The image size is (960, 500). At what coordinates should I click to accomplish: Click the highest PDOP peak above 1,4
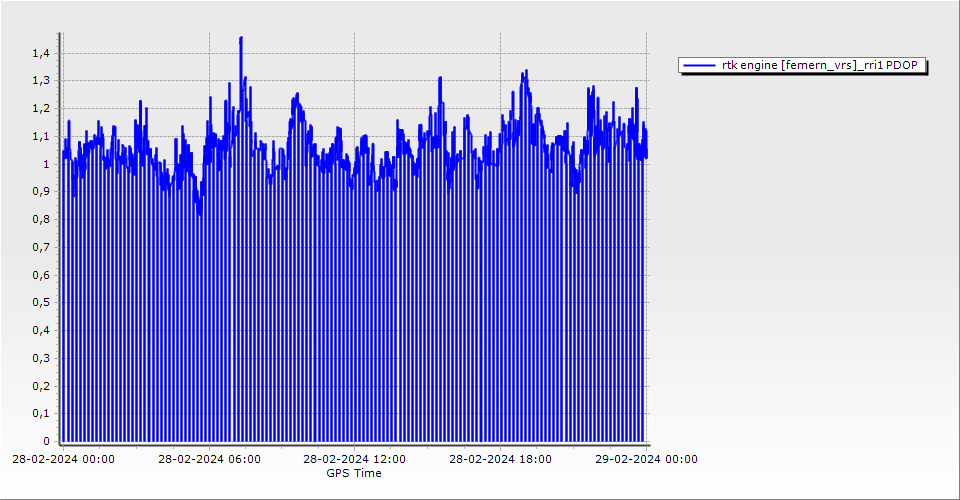click(241, 38)
